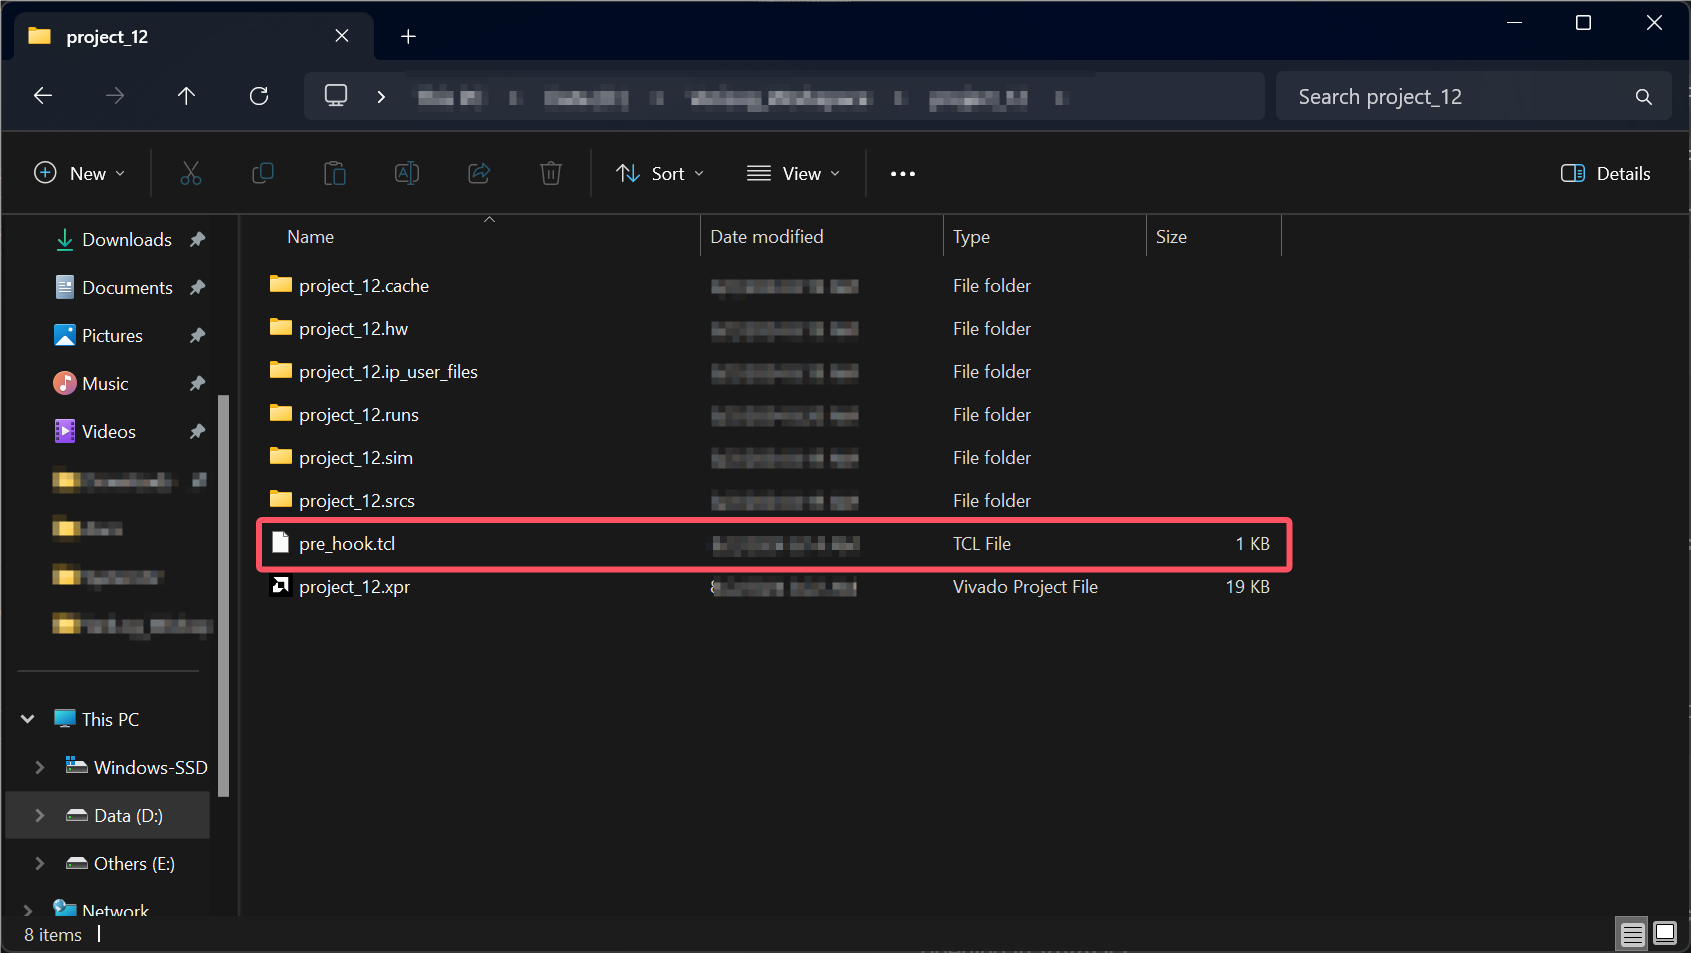Select Others (E:) drive in navigation tree
1691x953 pixels.
coord(120,863)
